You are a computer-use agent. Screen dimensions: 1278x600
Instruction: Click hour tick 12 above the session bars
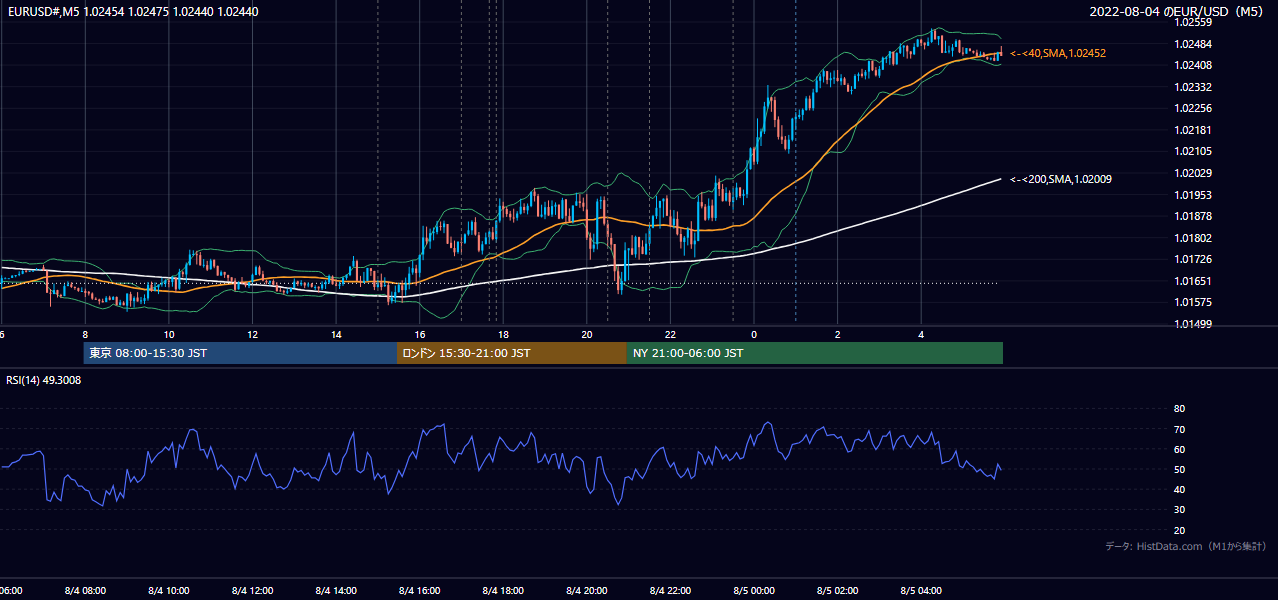point(253,335)
